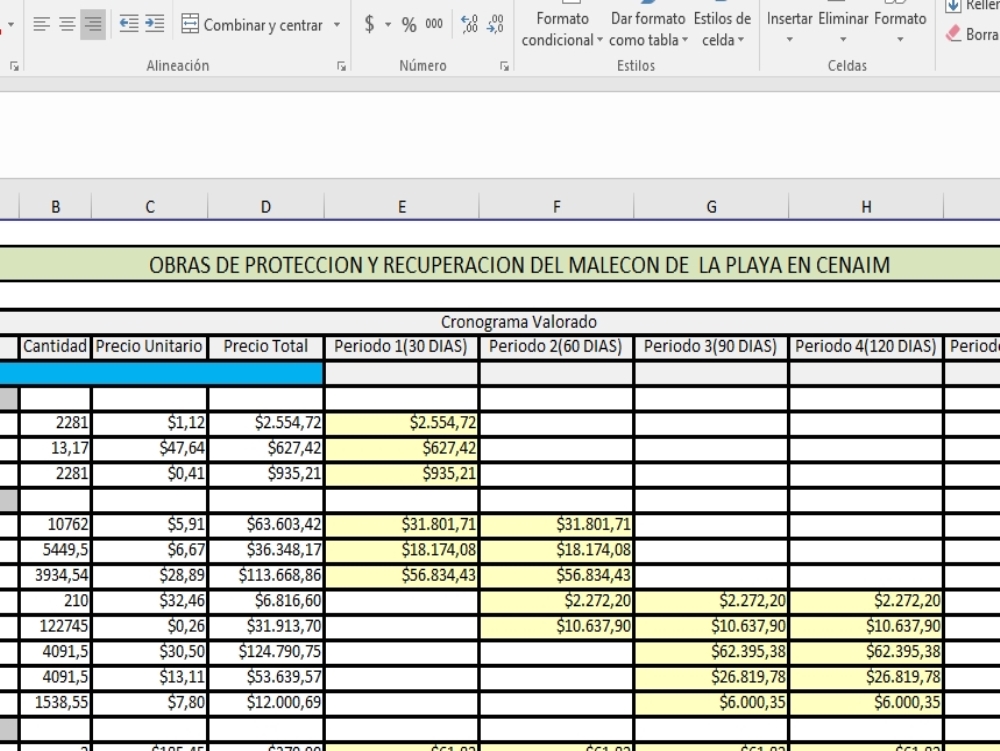Select the column B header

[x=55, y=207]
